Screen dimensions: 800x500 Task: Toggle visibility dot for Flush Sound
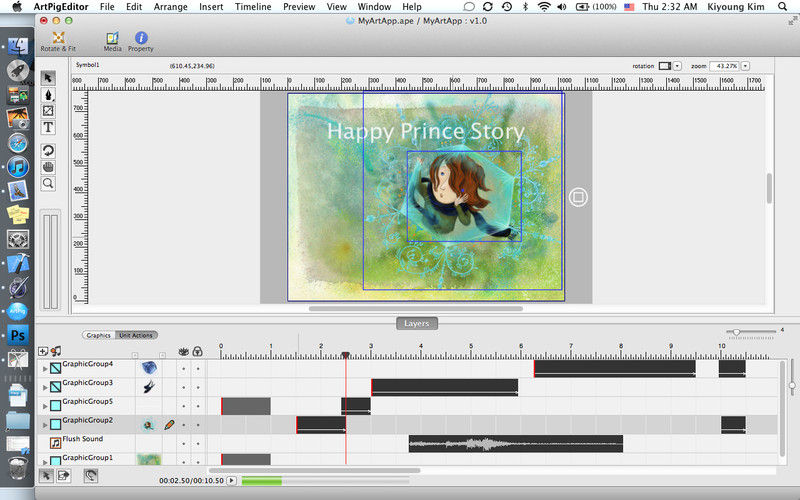[x=184, y=443]
